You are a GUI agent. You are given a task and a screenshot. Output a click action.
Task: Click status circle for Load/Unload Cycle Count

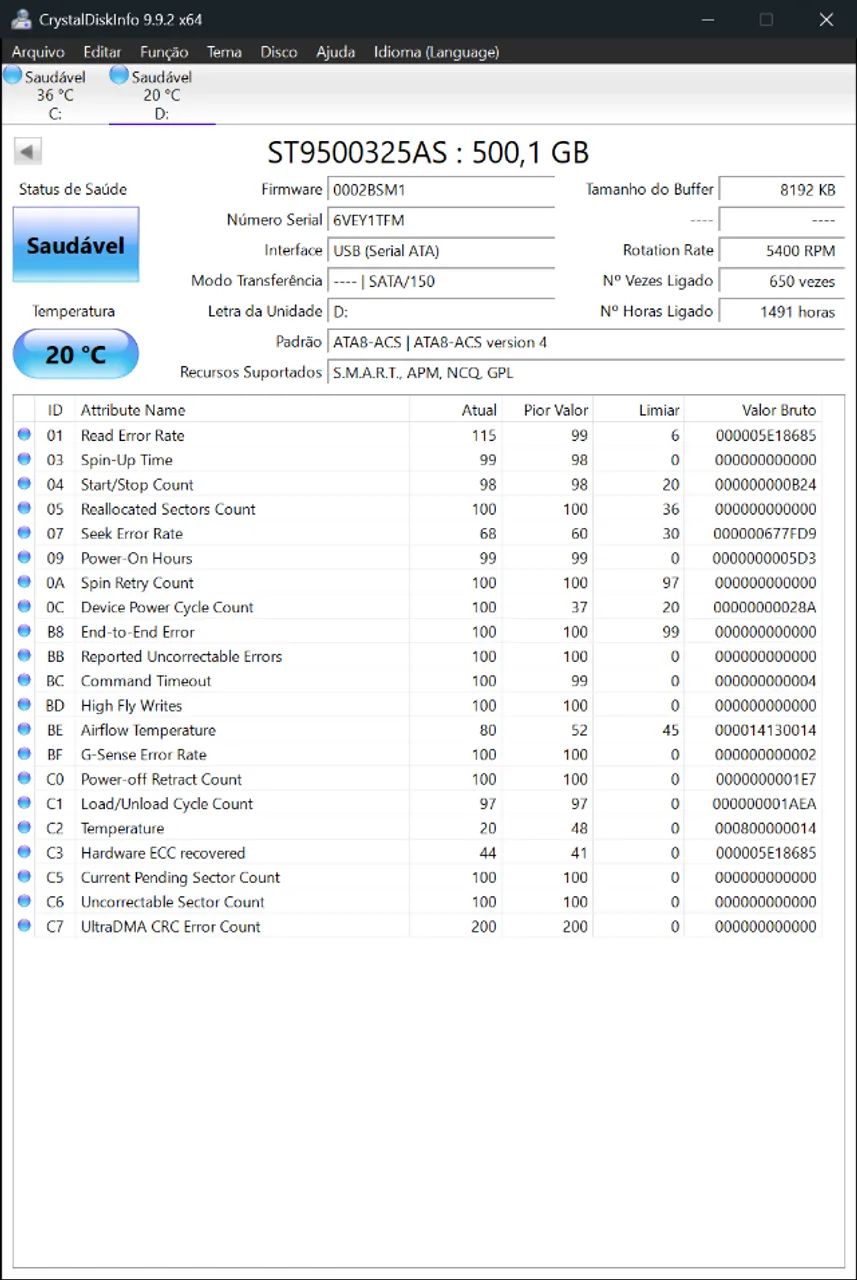point(24,803)
